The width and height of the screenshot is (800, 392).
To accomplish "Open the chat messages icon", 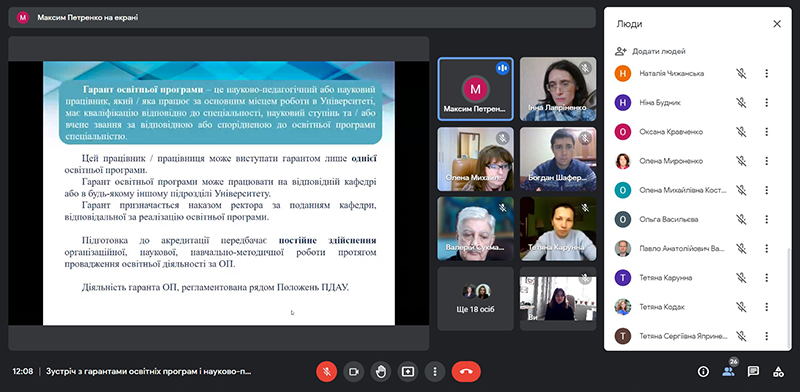I will coord(753,372).
